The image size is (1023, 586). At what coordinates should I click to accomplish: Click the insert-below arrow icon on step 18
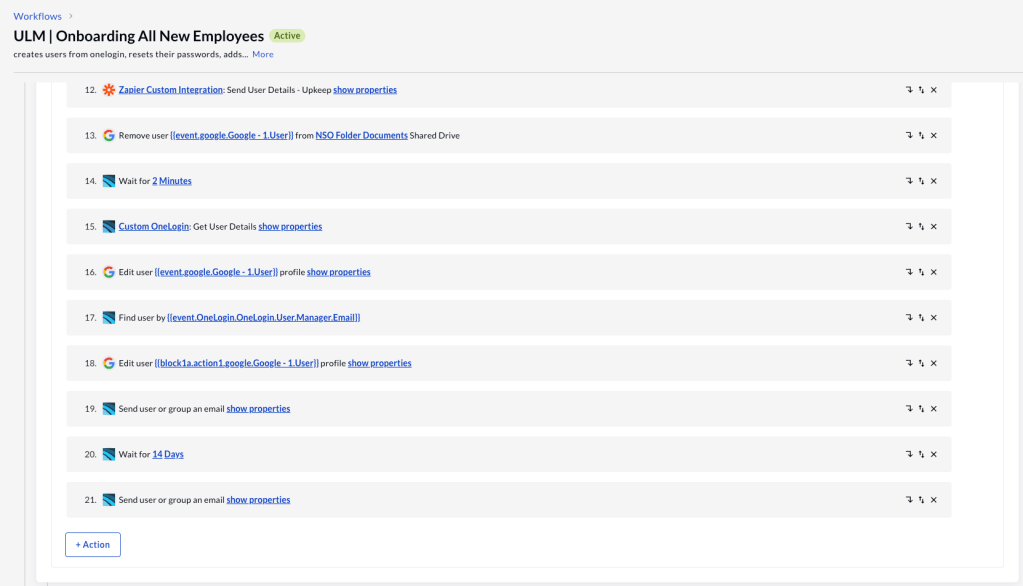(909, 363)
